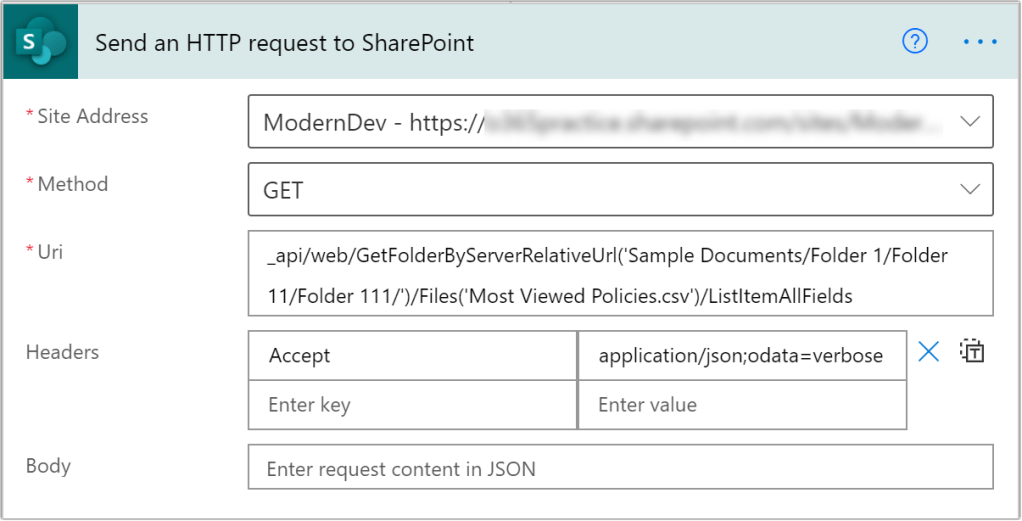1022x521 pixels.
Task: Focus the empty Enter value field
Action: (x=741, y=405)
